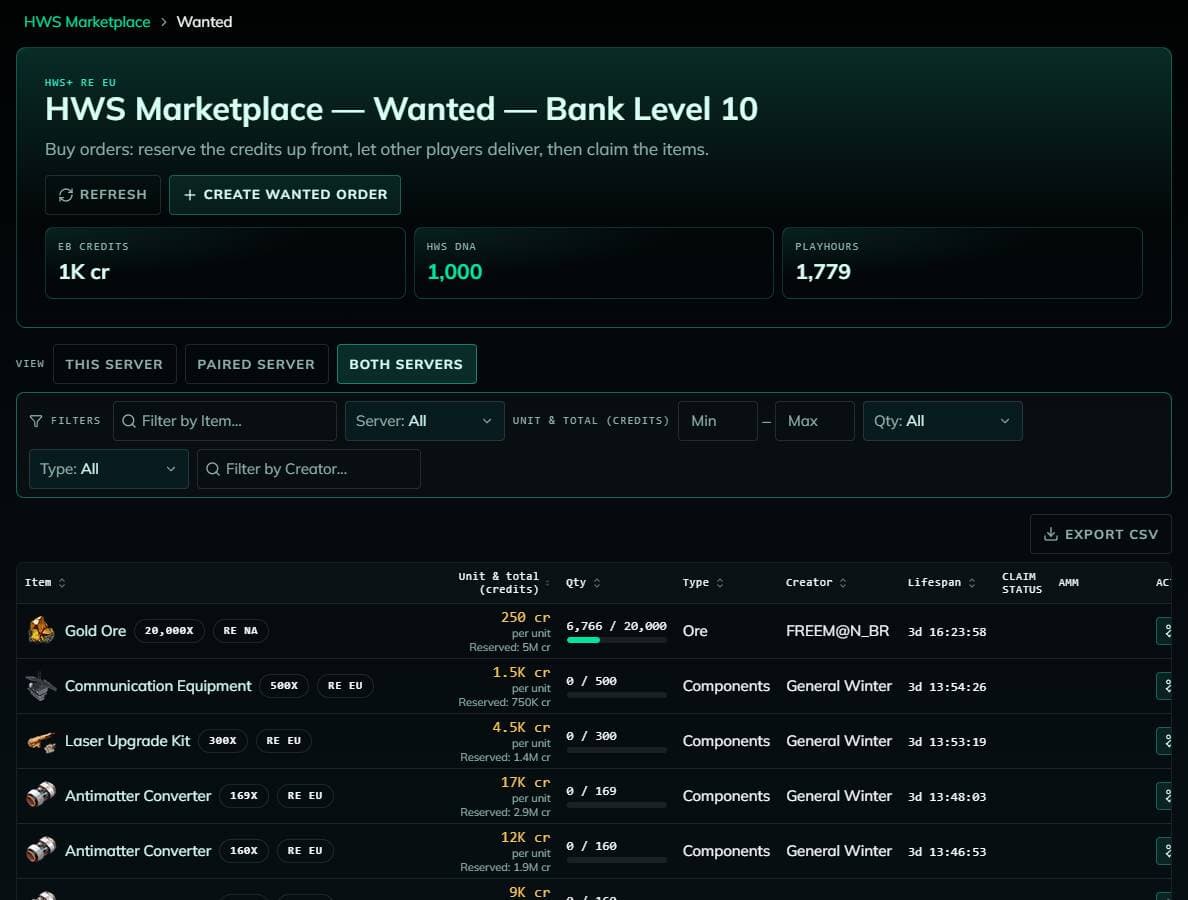The image size is (1188, 900).
Task: Switch view to Paired Server
Action: (x=256, y=364)
